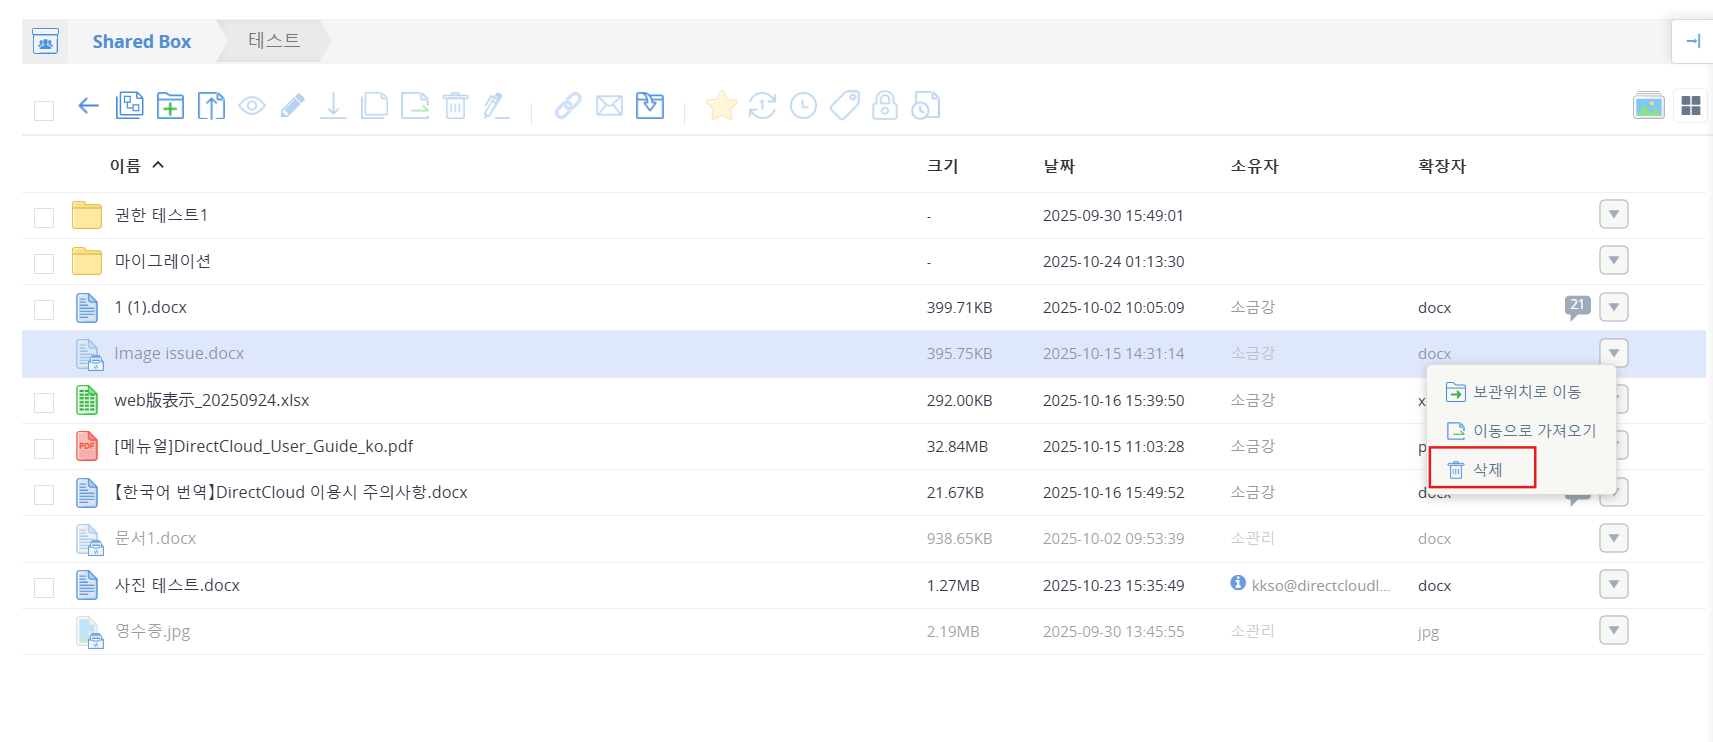Click the new folder icon with plus
Image resolution: width=1713 pixels, height=742 pixels.
(170, 106)
